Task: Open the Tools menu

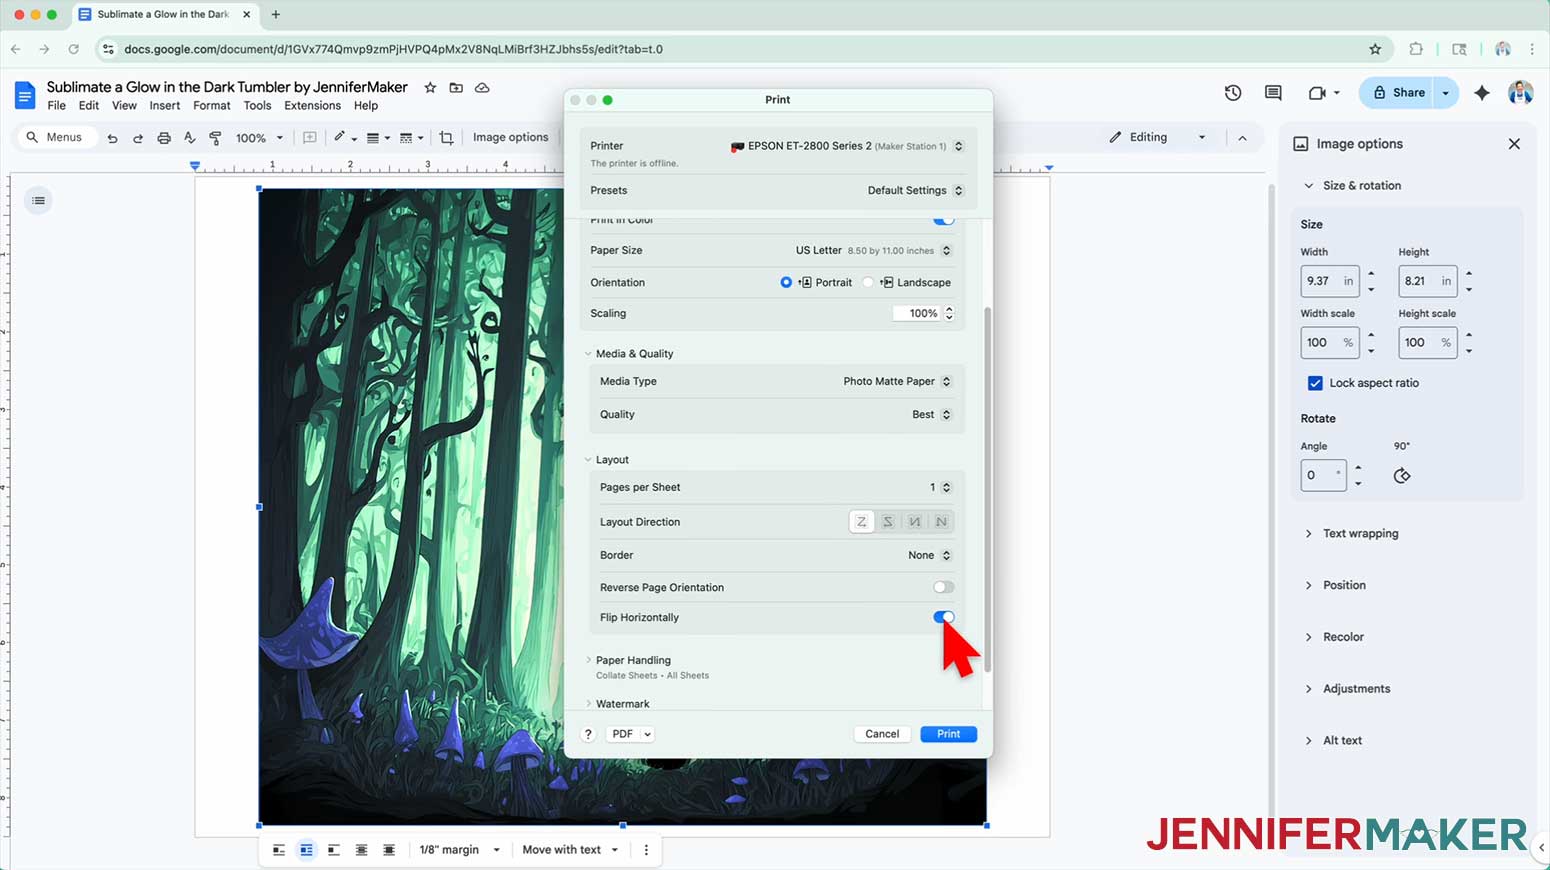Action: point(257,106)
